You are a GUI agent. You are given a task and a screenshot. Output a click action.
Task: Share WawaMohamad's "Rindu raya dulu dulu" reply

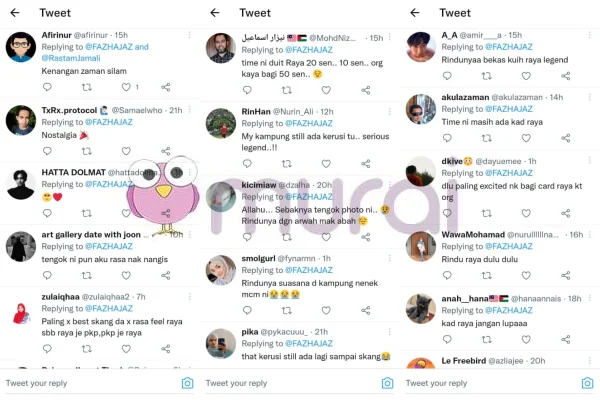coord(566,275)
